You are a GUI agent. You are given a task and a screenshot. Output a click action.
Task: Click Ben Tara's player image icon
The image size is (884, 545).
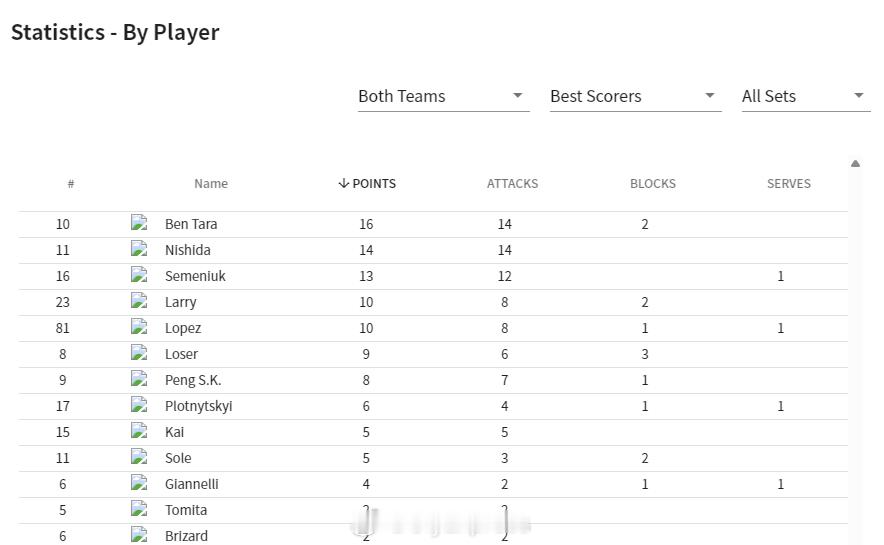click(x=139, y=223)
